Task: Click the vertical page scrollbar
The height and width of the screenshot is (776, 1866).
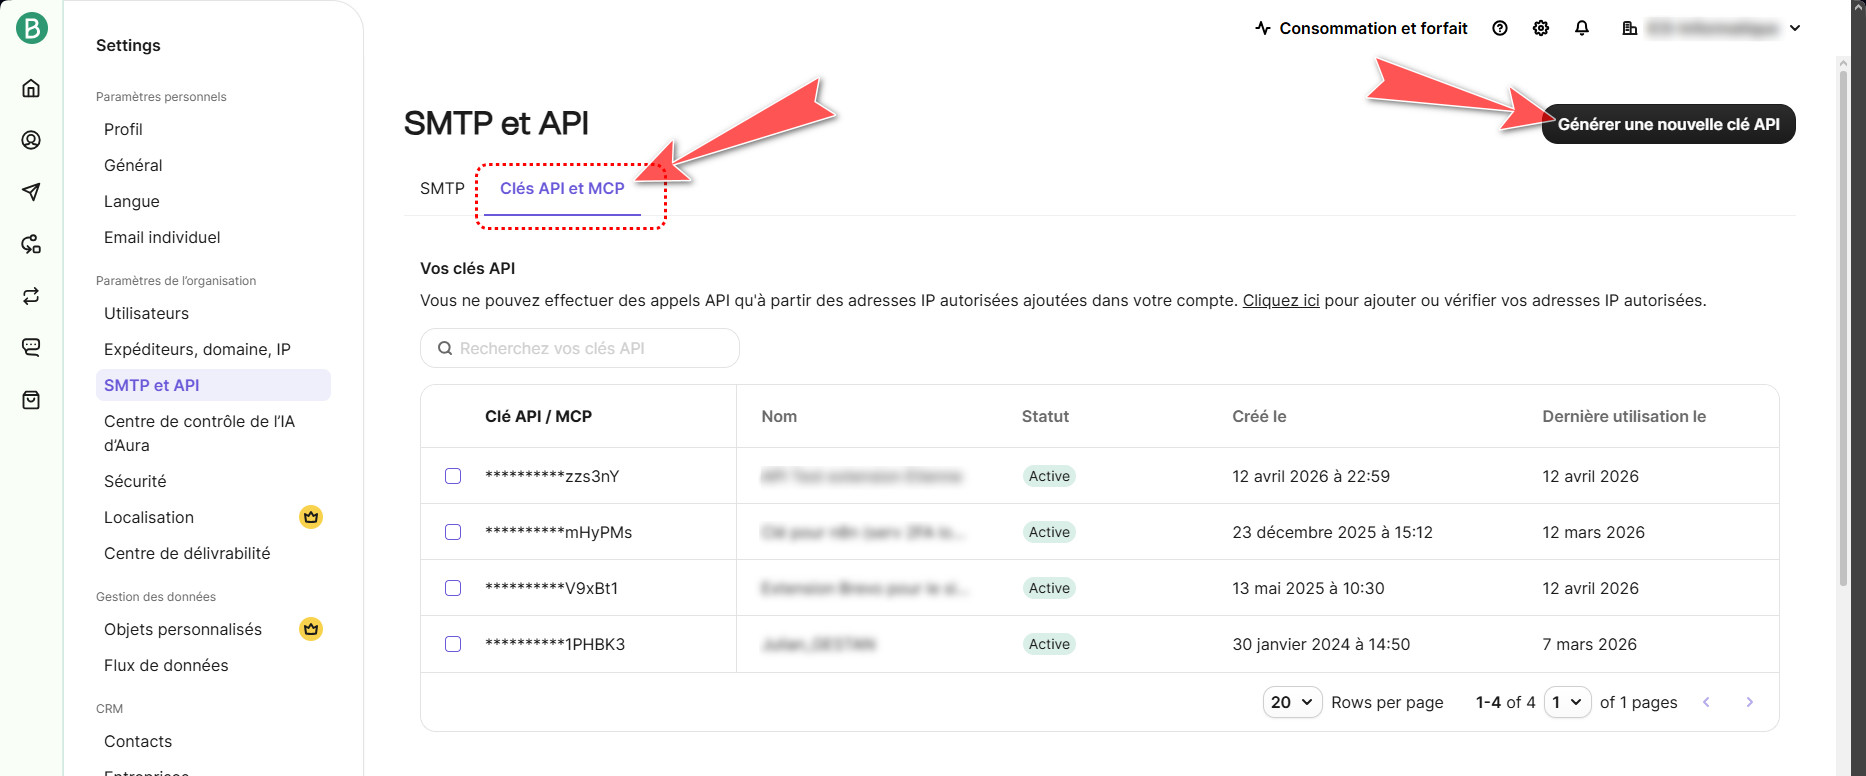Action: tap(1843, 320)
